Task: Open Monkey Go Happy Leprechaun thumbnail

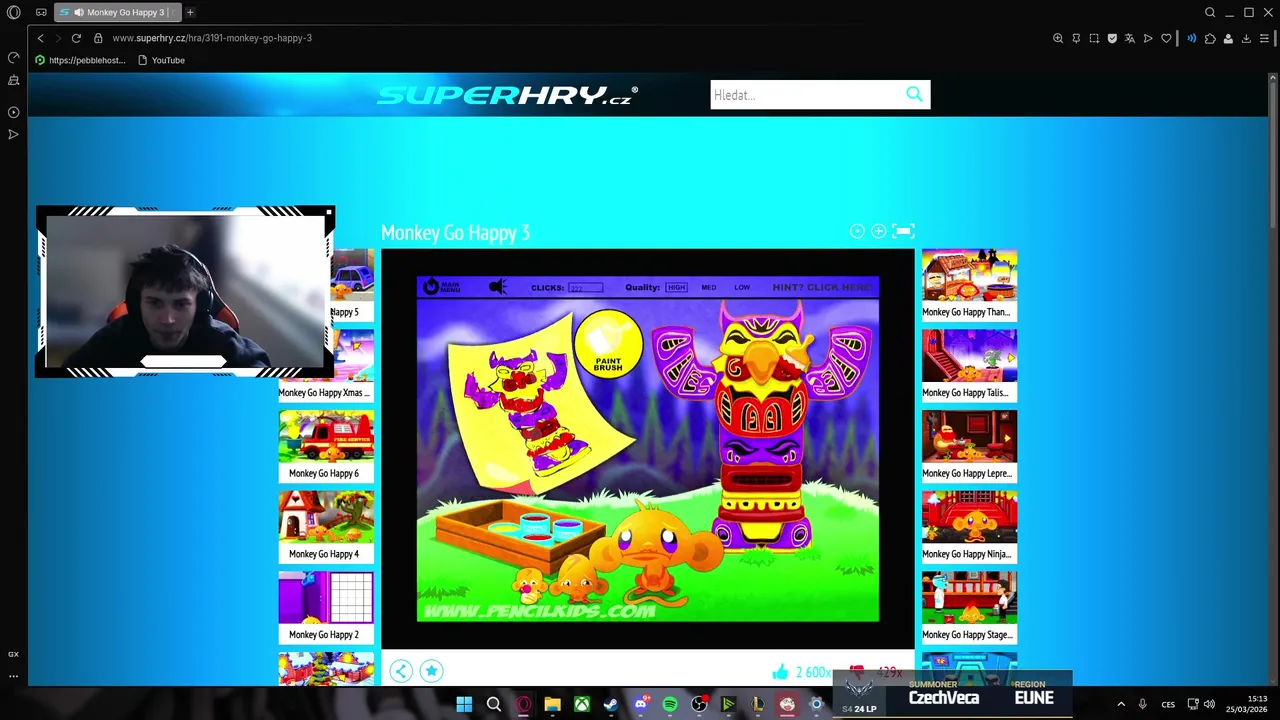Action: point(969,446)
